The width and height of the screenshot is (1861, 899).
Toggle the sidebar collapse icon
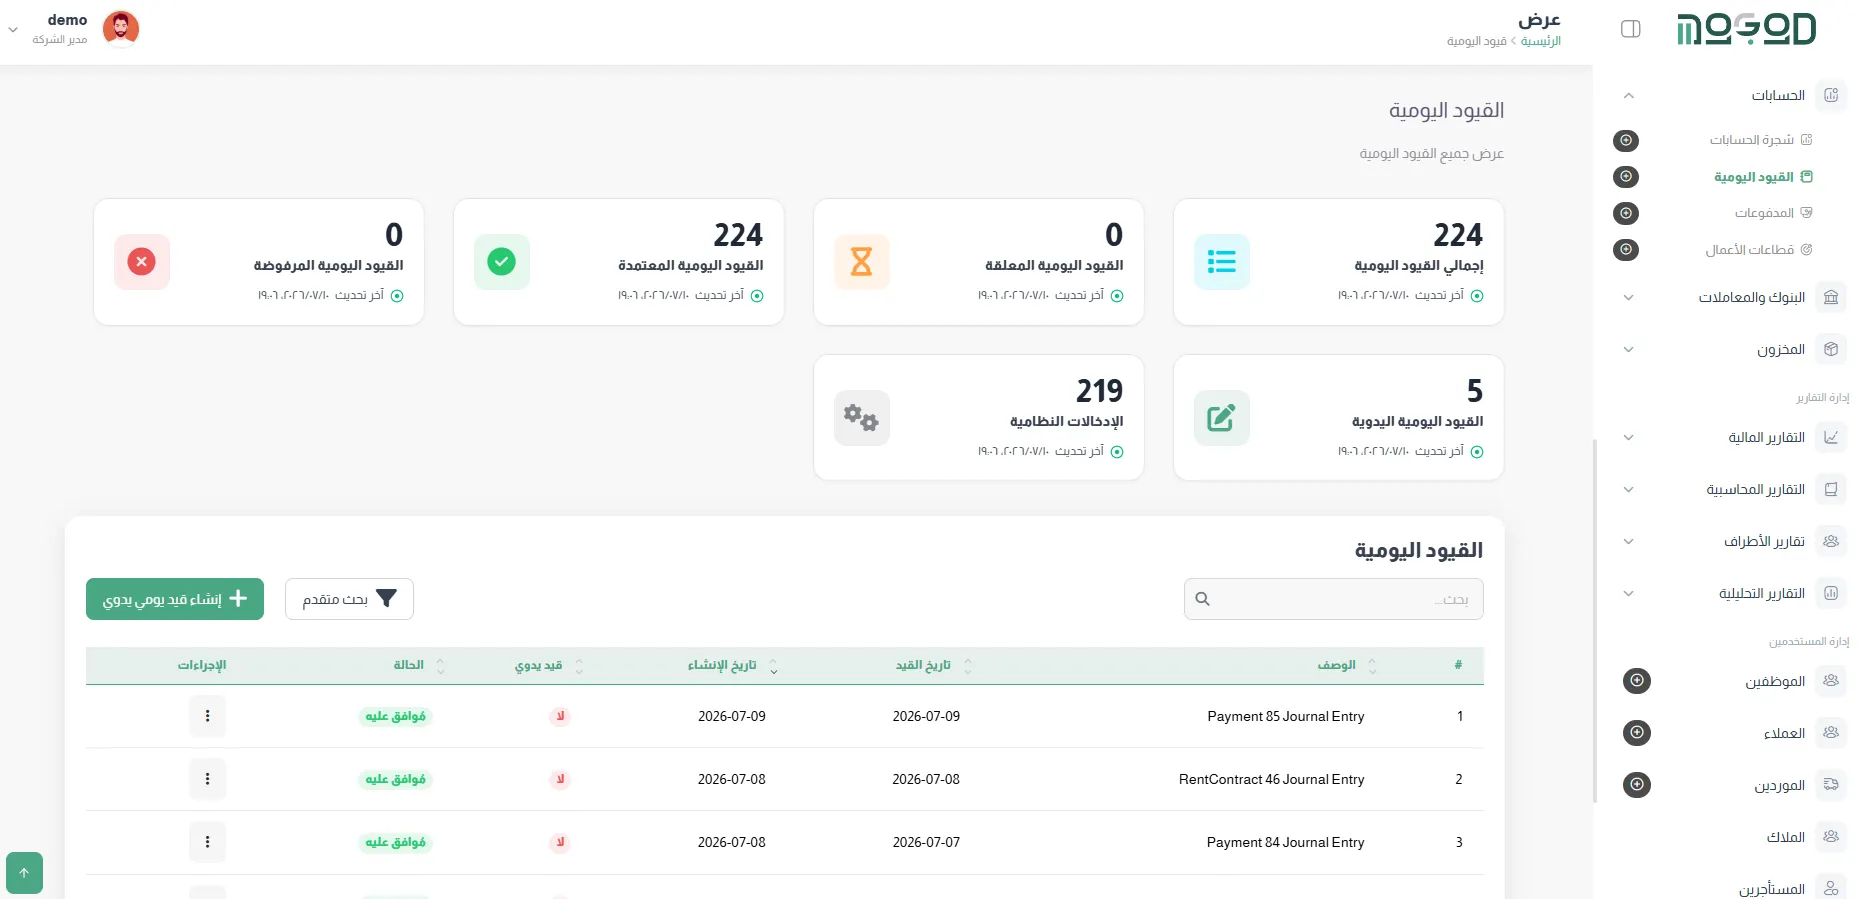pyautogui.click(x=1630, y=29)
